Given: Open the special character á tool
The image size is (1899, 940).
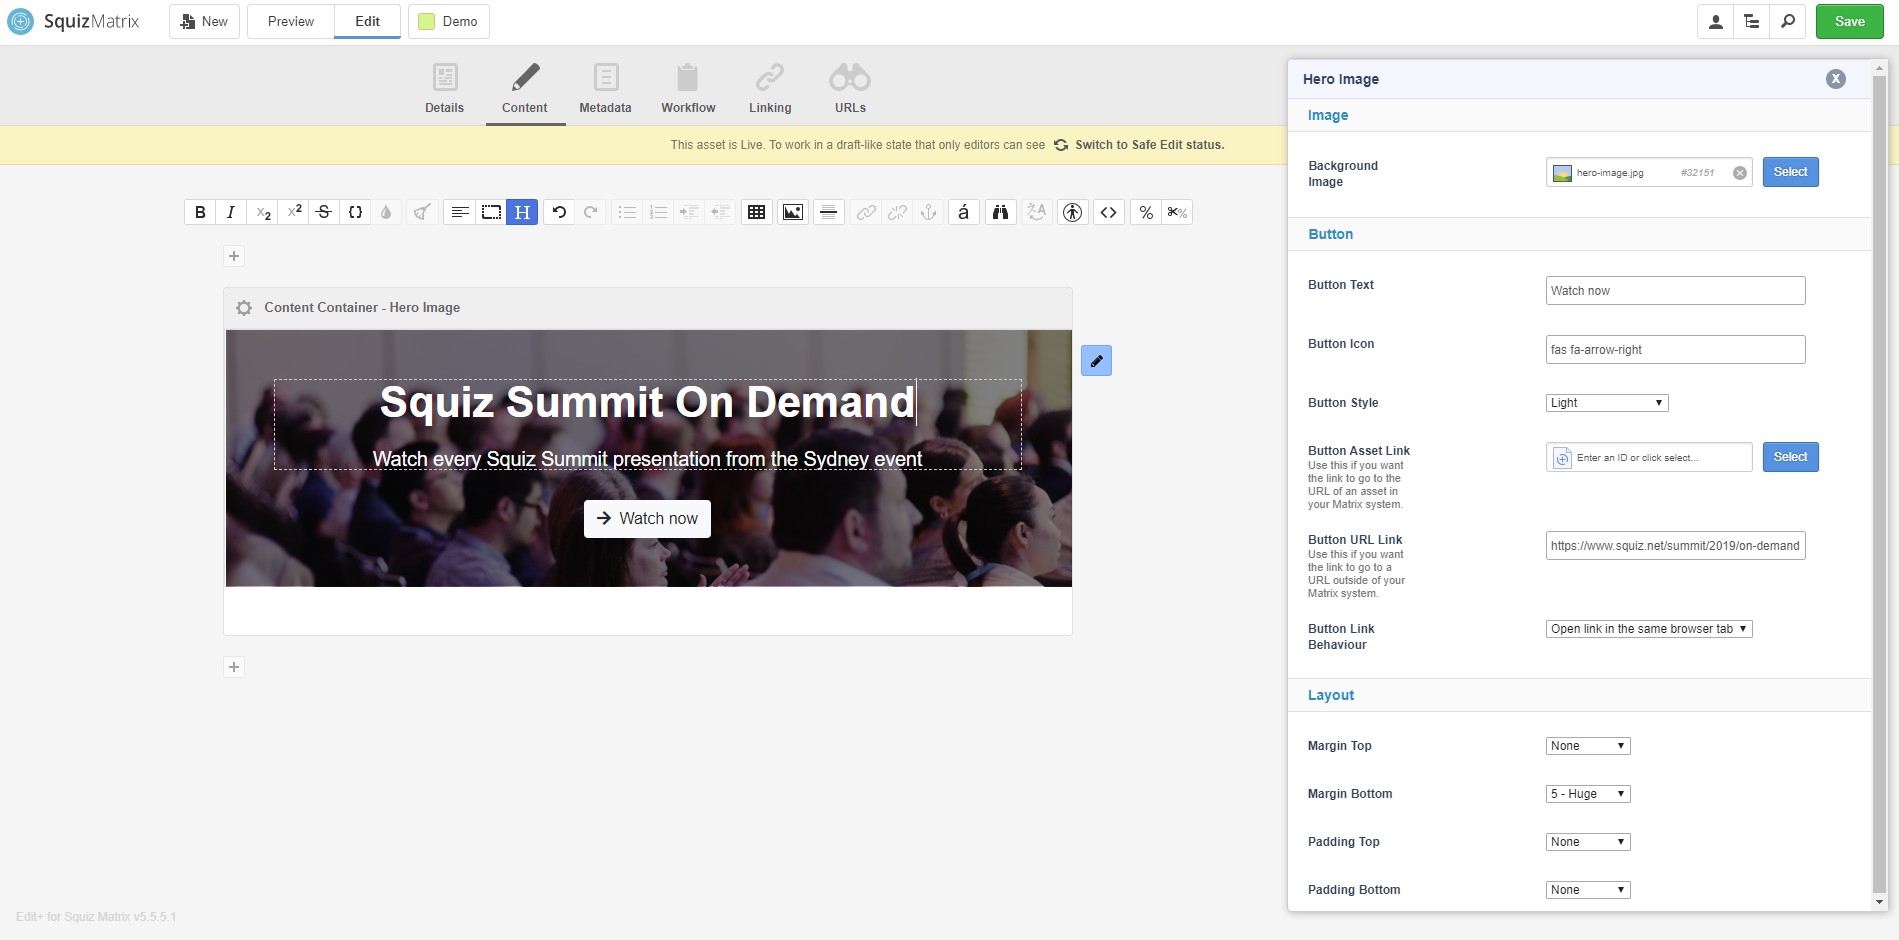Looking at the screenshot, I should click(964, 212).
